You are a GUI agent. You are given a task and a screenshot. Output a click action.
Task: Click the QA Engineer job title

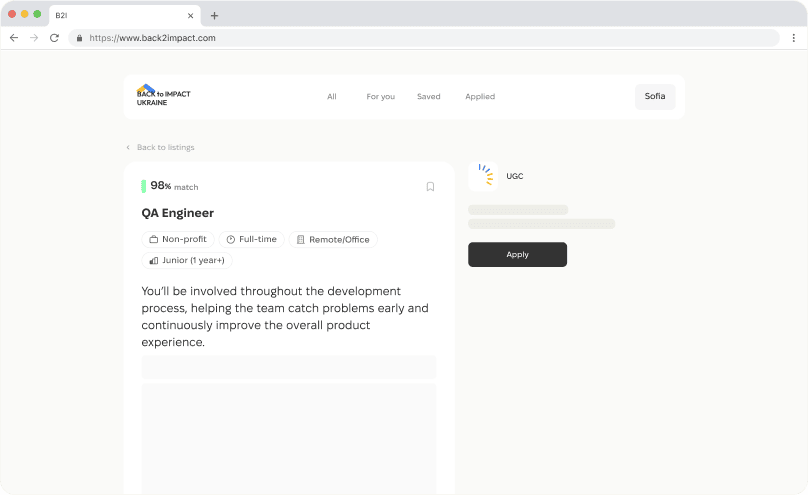click(x=177, y=213)
